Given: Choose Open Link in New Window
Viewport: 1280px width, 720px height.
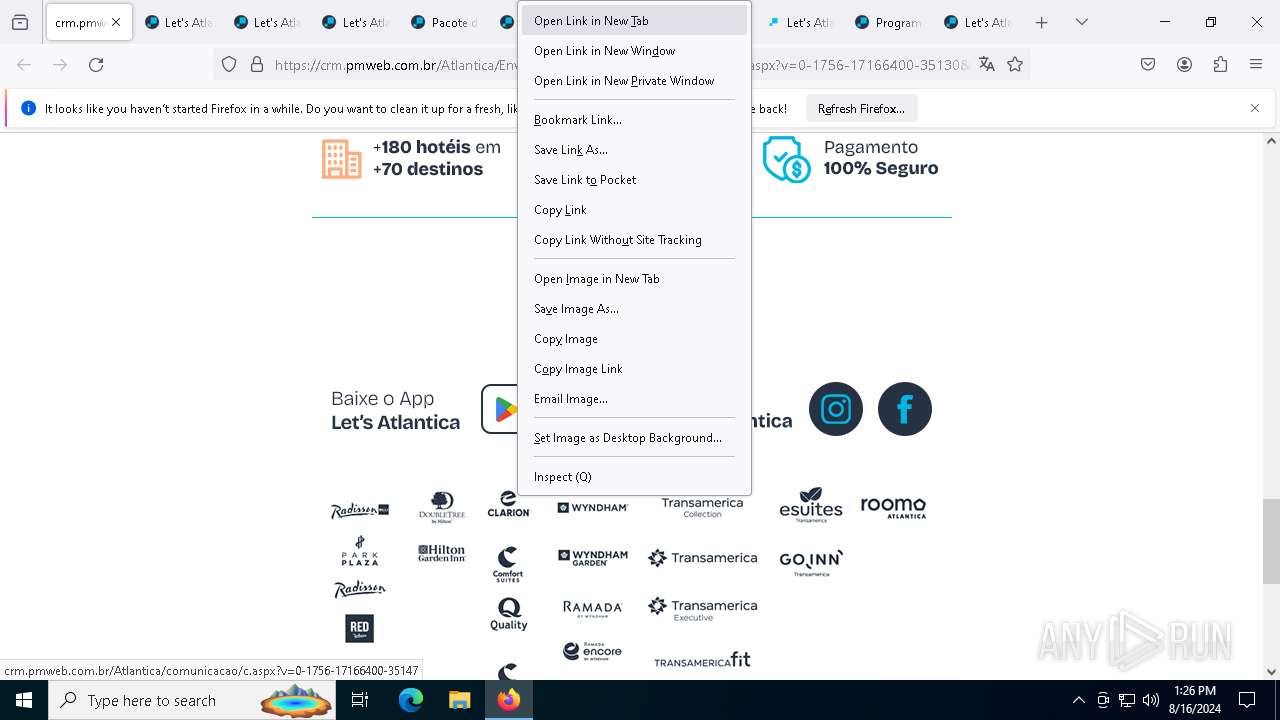Looking at the screenshot, I should click(634, 51).
